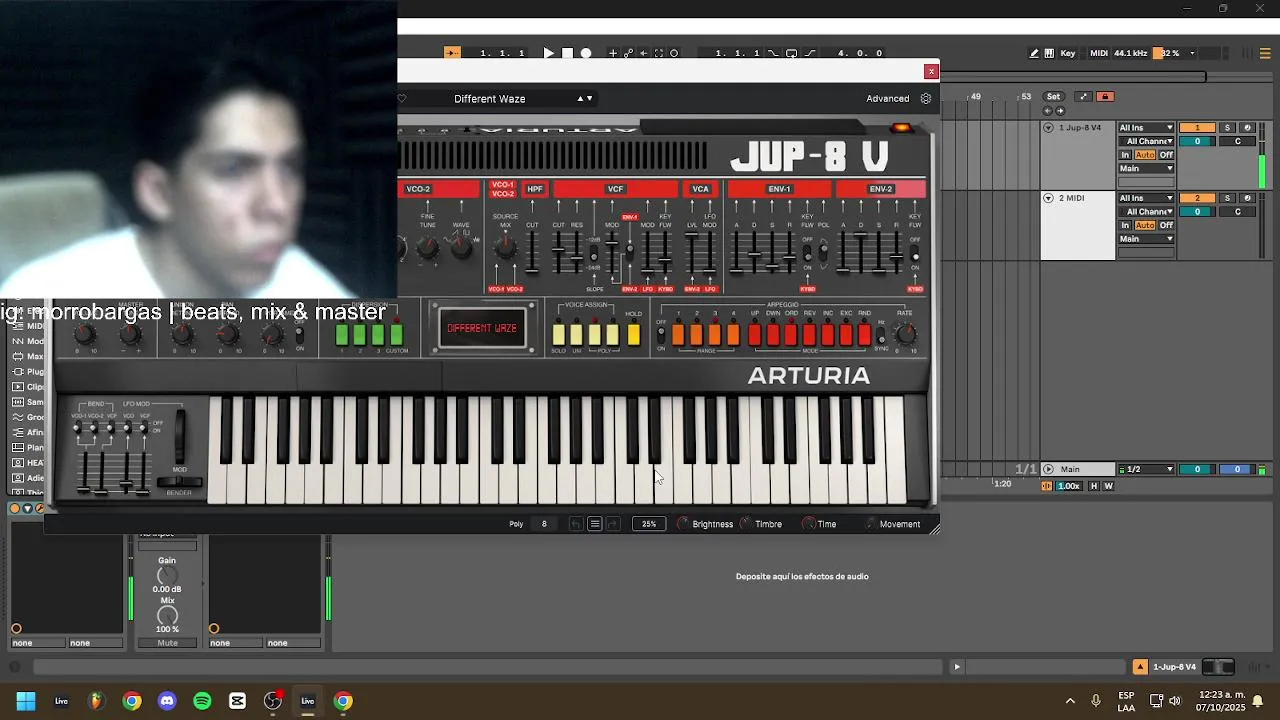Open the Jup-8 V history list icon
The width and height of the screenshot is (1280, 720).
pyautogui.click(x=594, y=524)
